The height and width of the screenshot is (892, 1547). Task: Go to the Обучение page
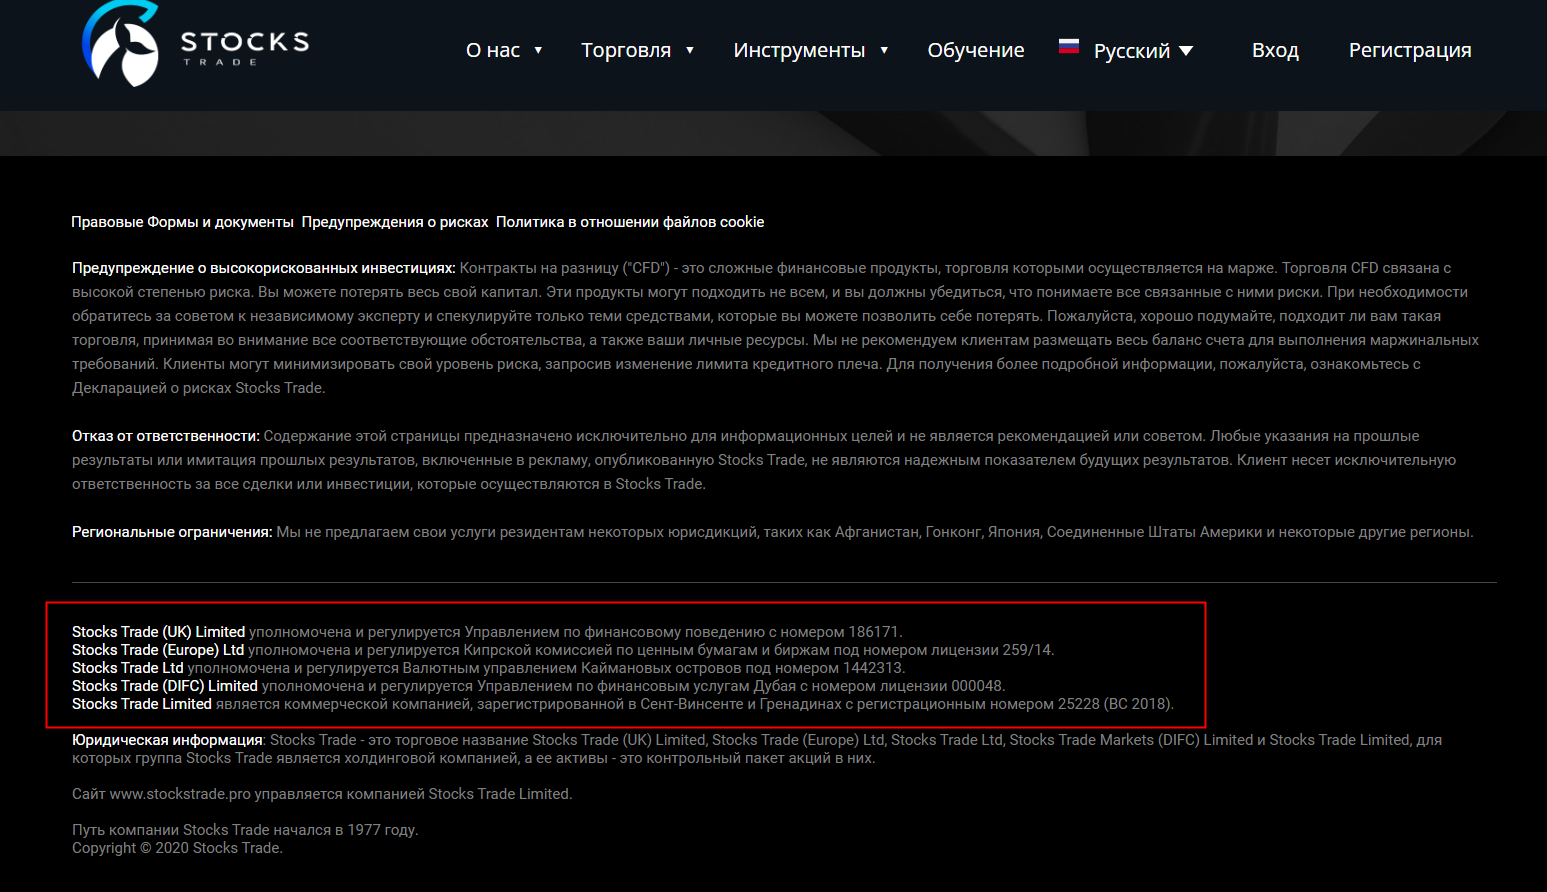click(976, 50)
